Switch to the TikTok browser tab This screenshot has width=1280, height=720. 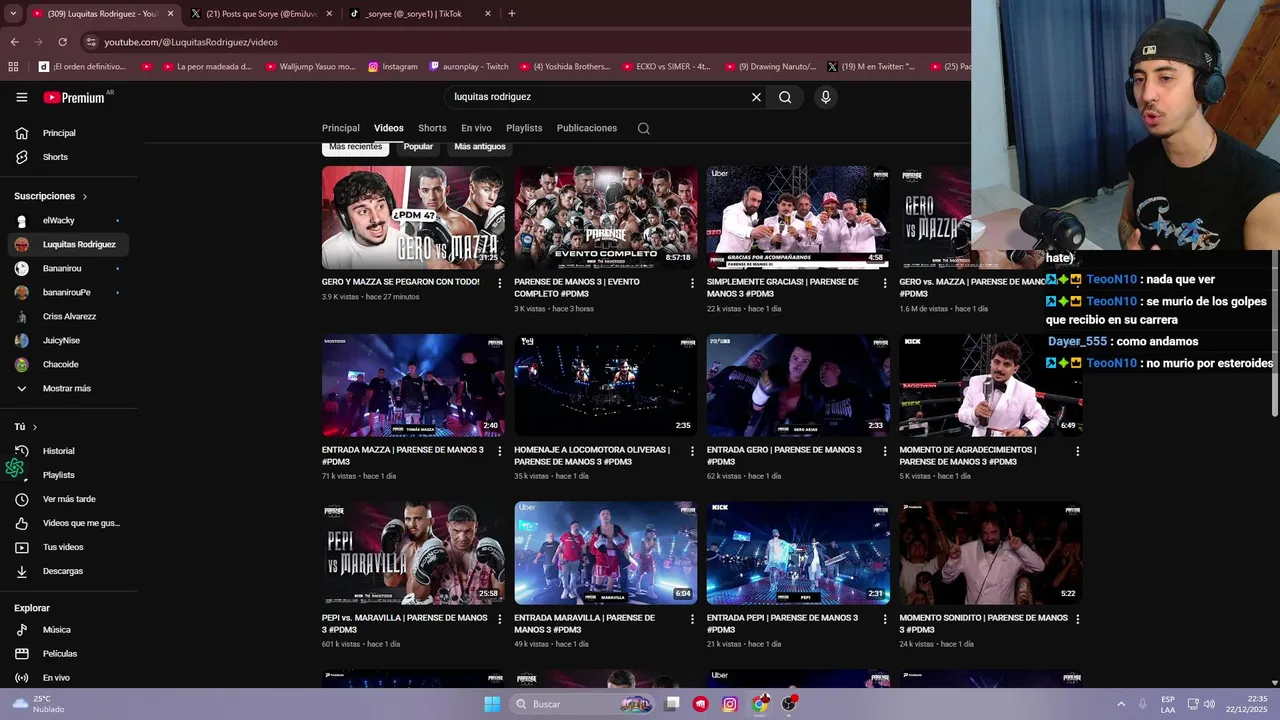pos(420,14)
